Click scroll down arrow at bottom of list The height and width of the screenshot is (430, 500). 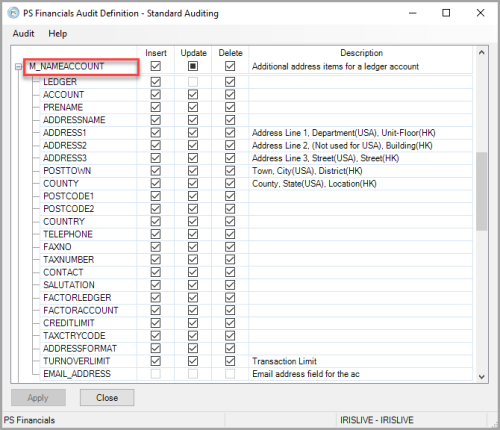[481, 377]
